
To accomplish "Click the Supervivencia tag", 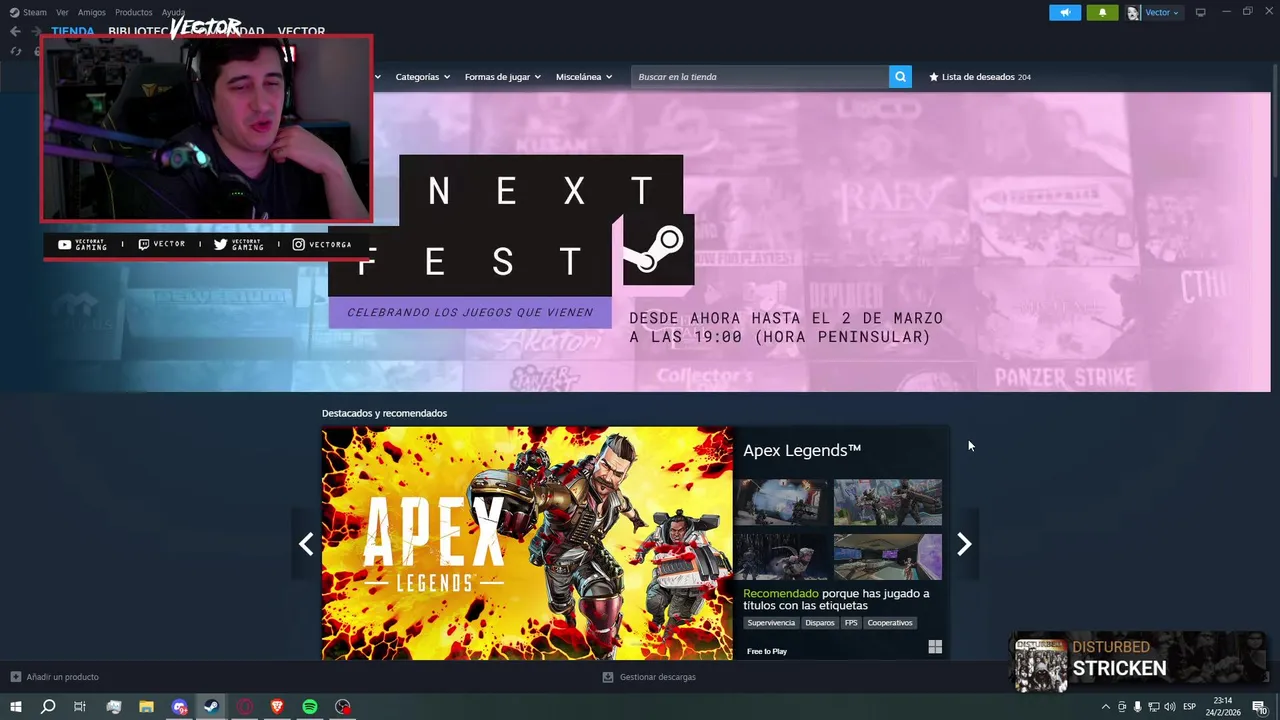I will point(771,622).
